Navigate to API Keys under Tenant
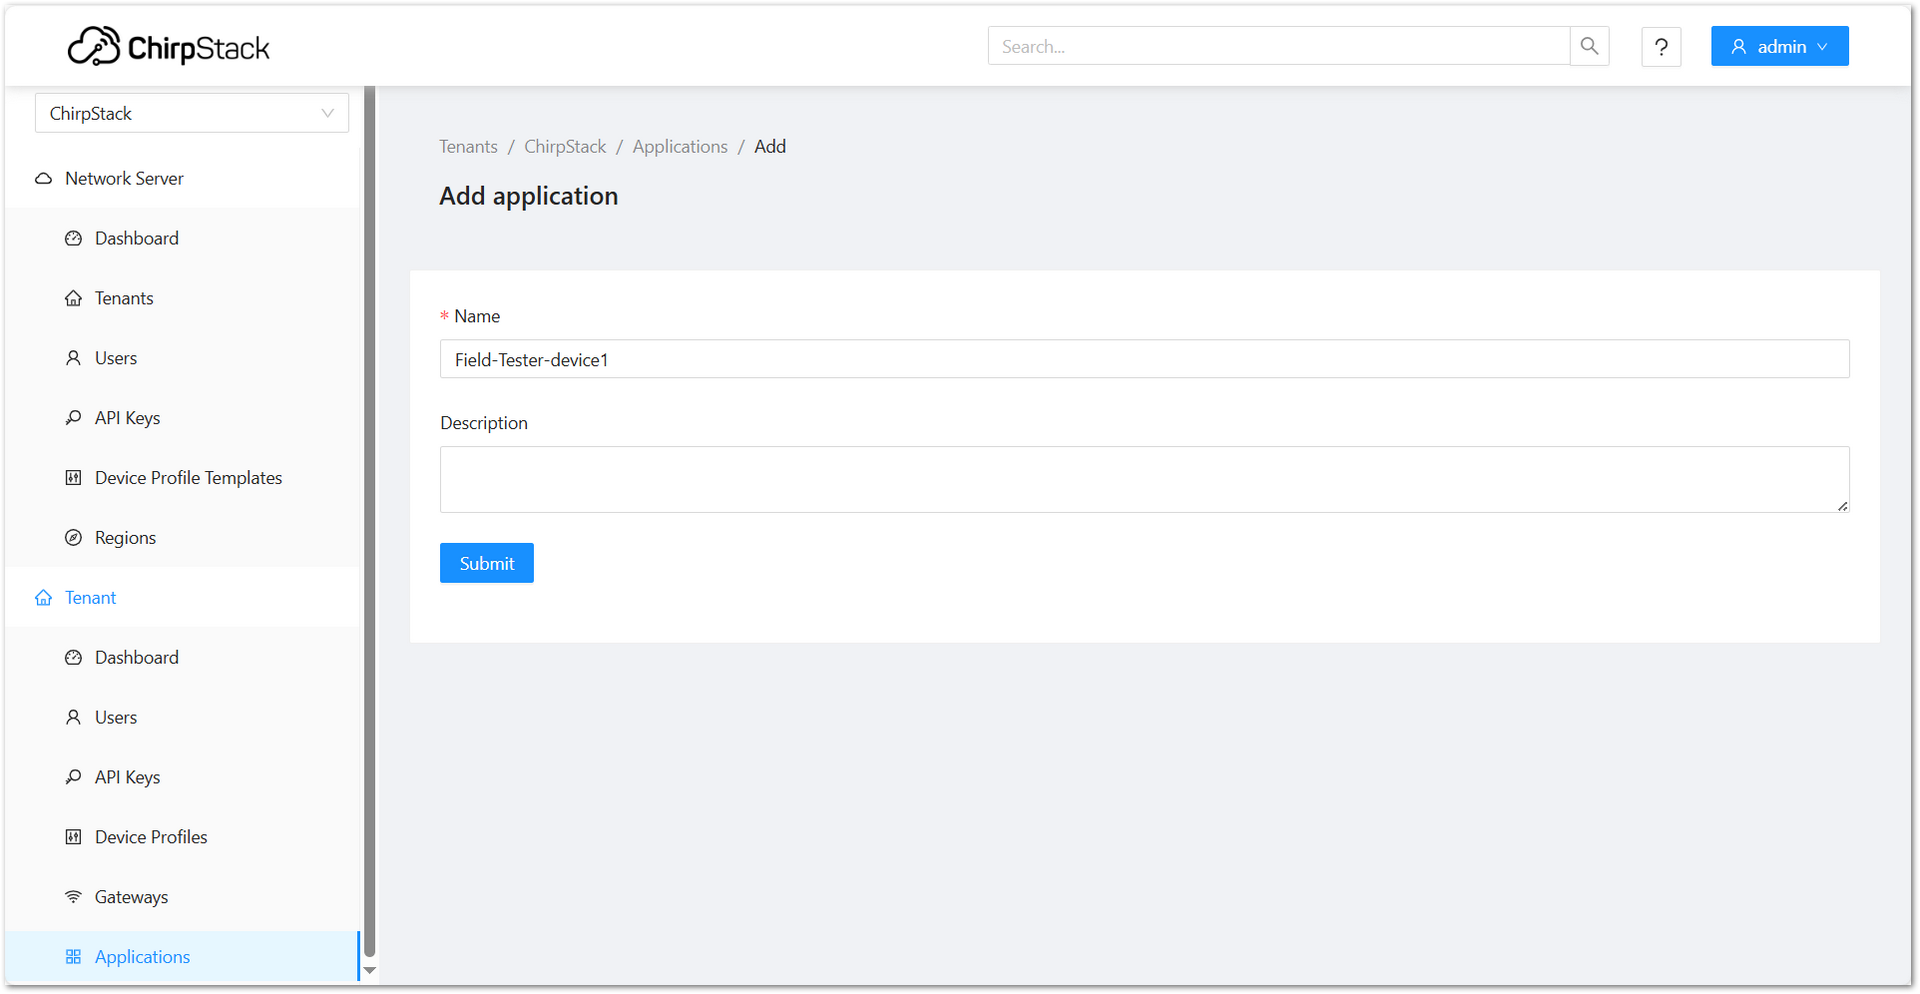This screenshot has height=994, width=1920. 127,777
